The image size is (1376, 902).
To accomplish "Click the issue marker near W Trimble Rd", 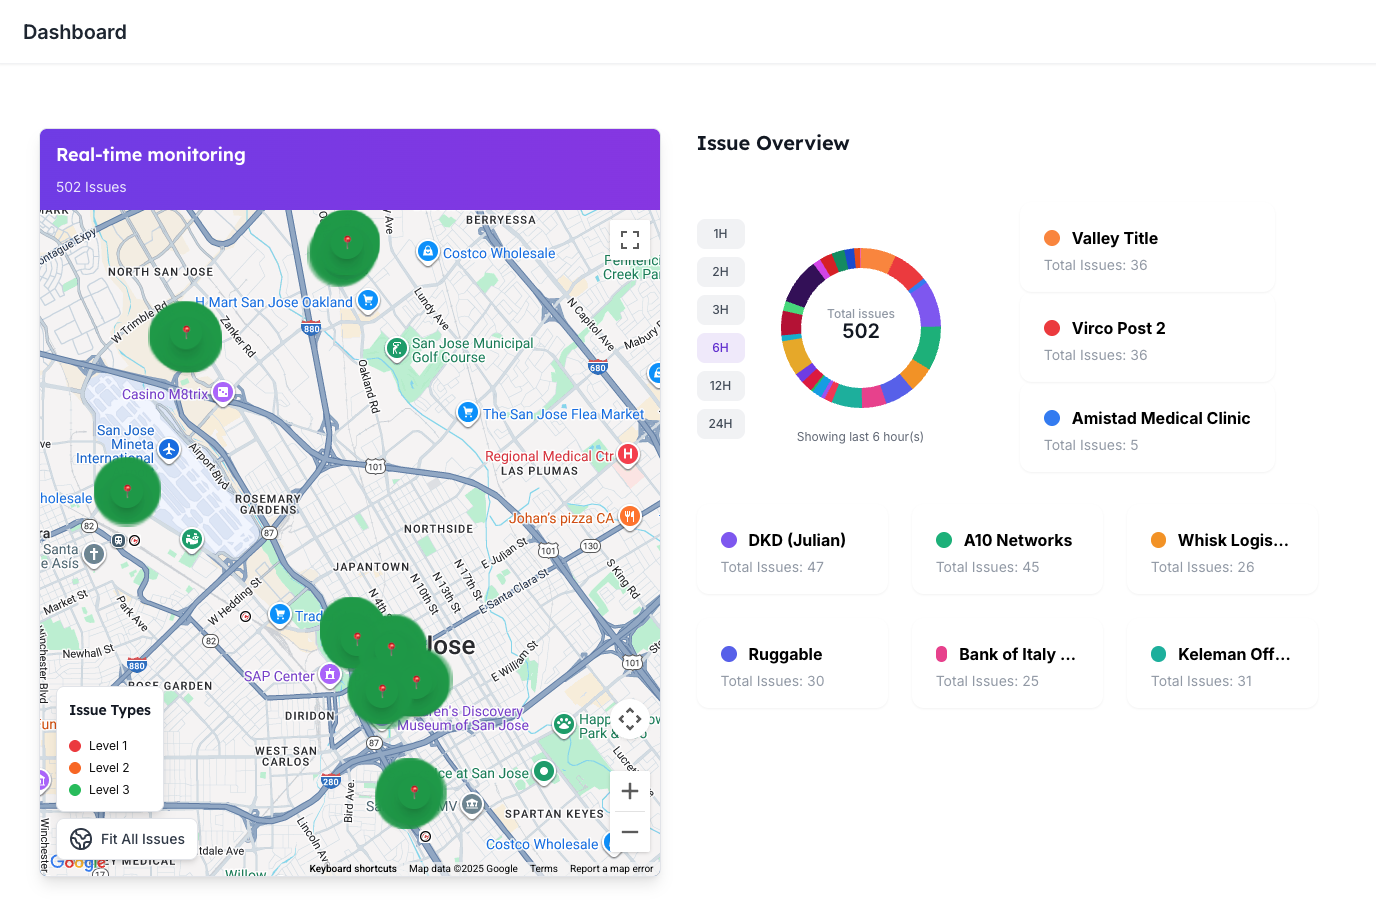I will 186,336.
